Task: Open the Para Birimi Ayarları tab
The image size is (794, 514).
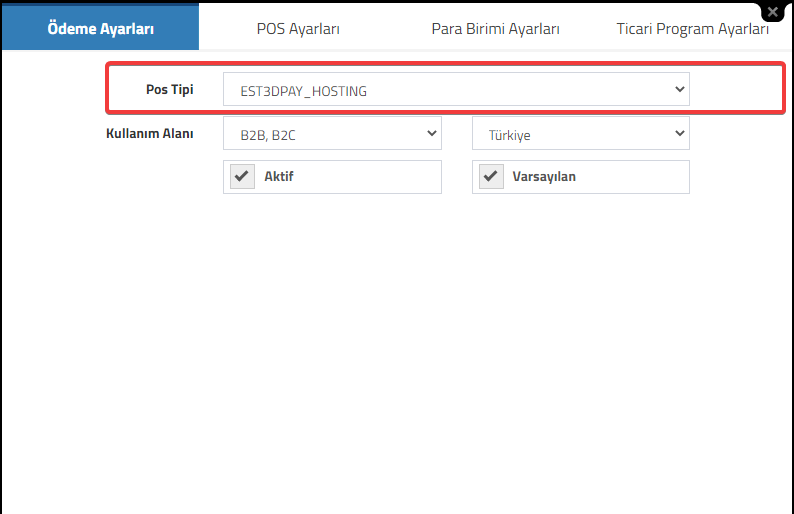Action: click(495, 28)
